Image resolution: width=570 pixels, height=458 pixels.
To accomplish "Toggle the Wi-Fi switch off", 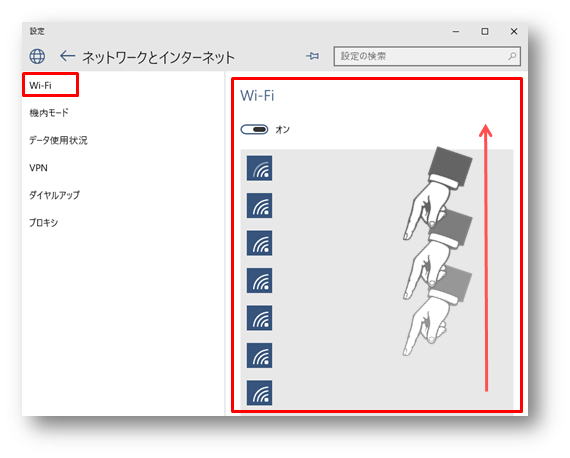I will click(254, 129).
